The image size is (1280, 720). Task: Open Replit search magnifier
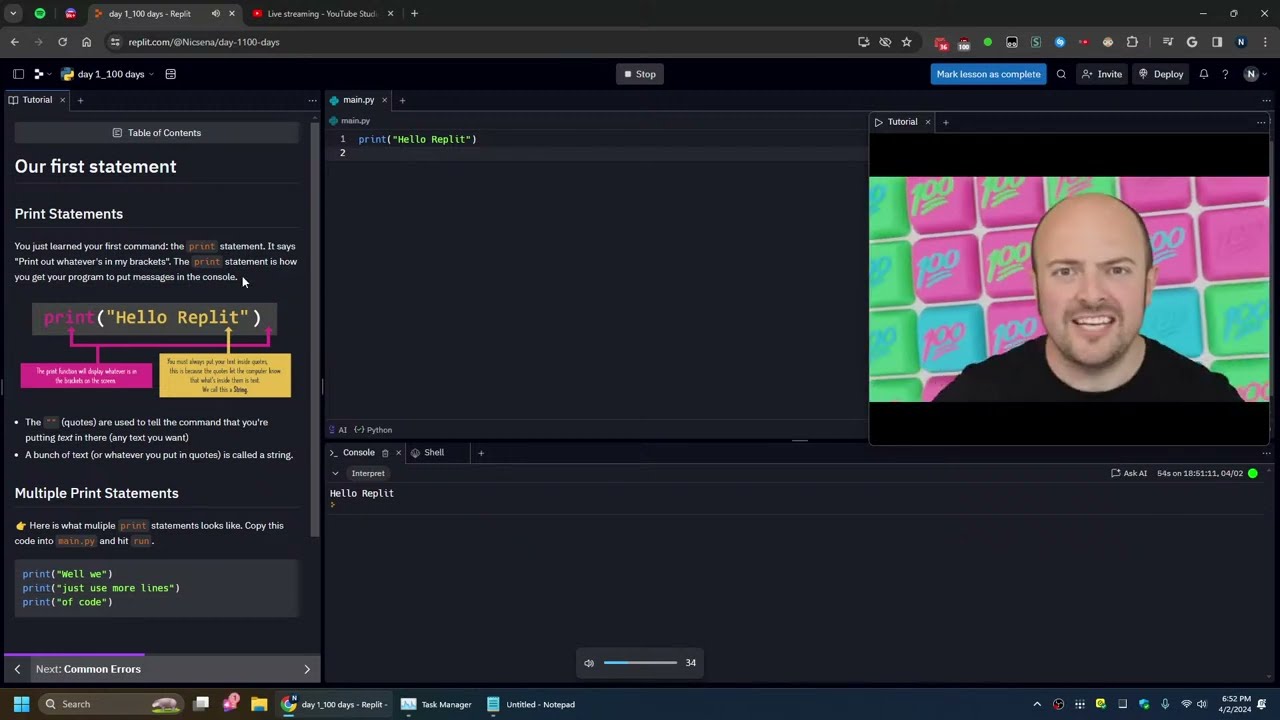[x=1061, y=74]
